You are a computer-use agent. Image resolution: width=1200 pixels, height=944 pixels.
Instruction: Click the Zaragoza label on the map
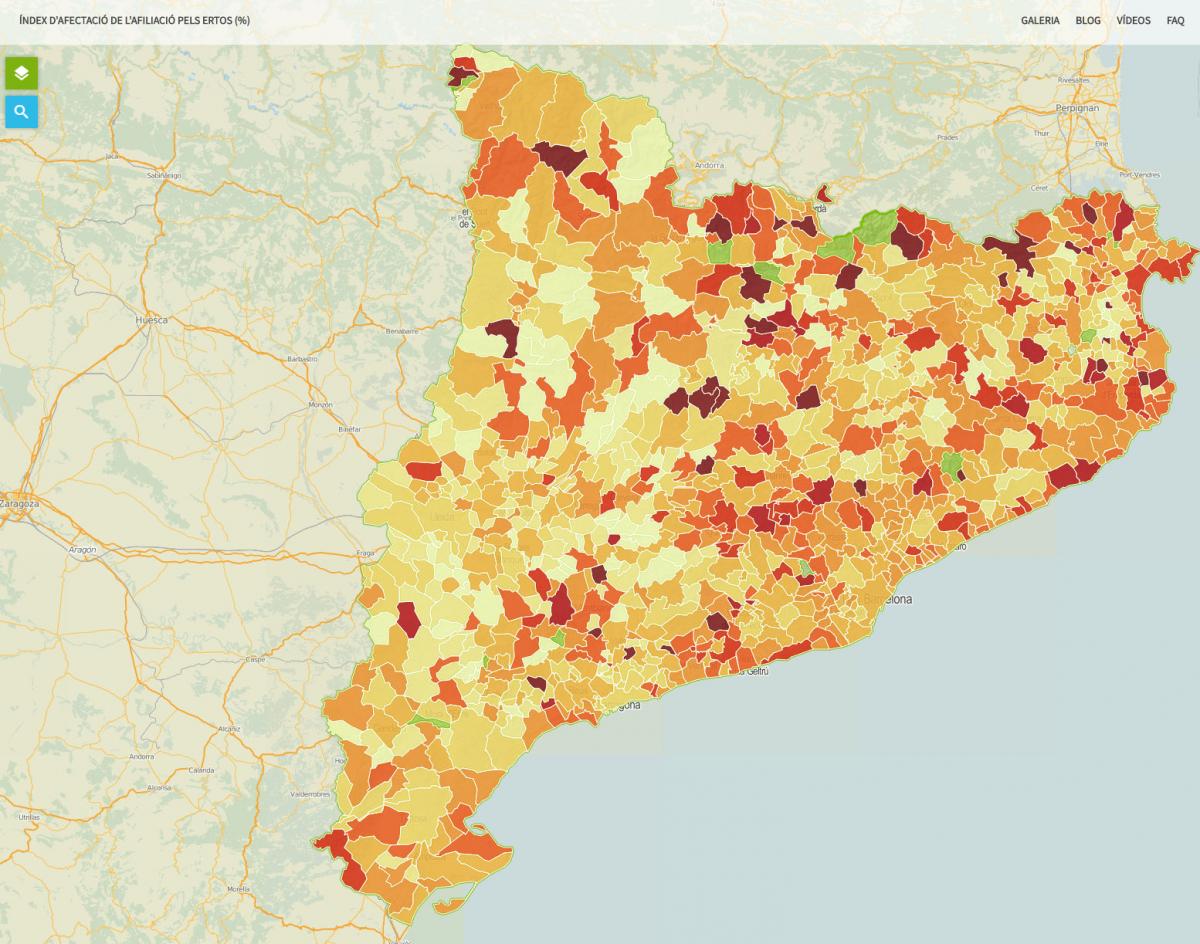click(x=20, y=504)
